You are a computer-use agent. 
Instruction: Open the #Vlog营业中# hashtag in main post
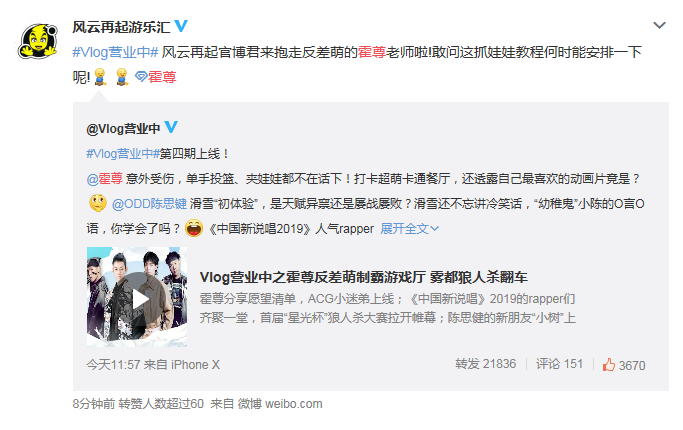click(x=115, y=52)
